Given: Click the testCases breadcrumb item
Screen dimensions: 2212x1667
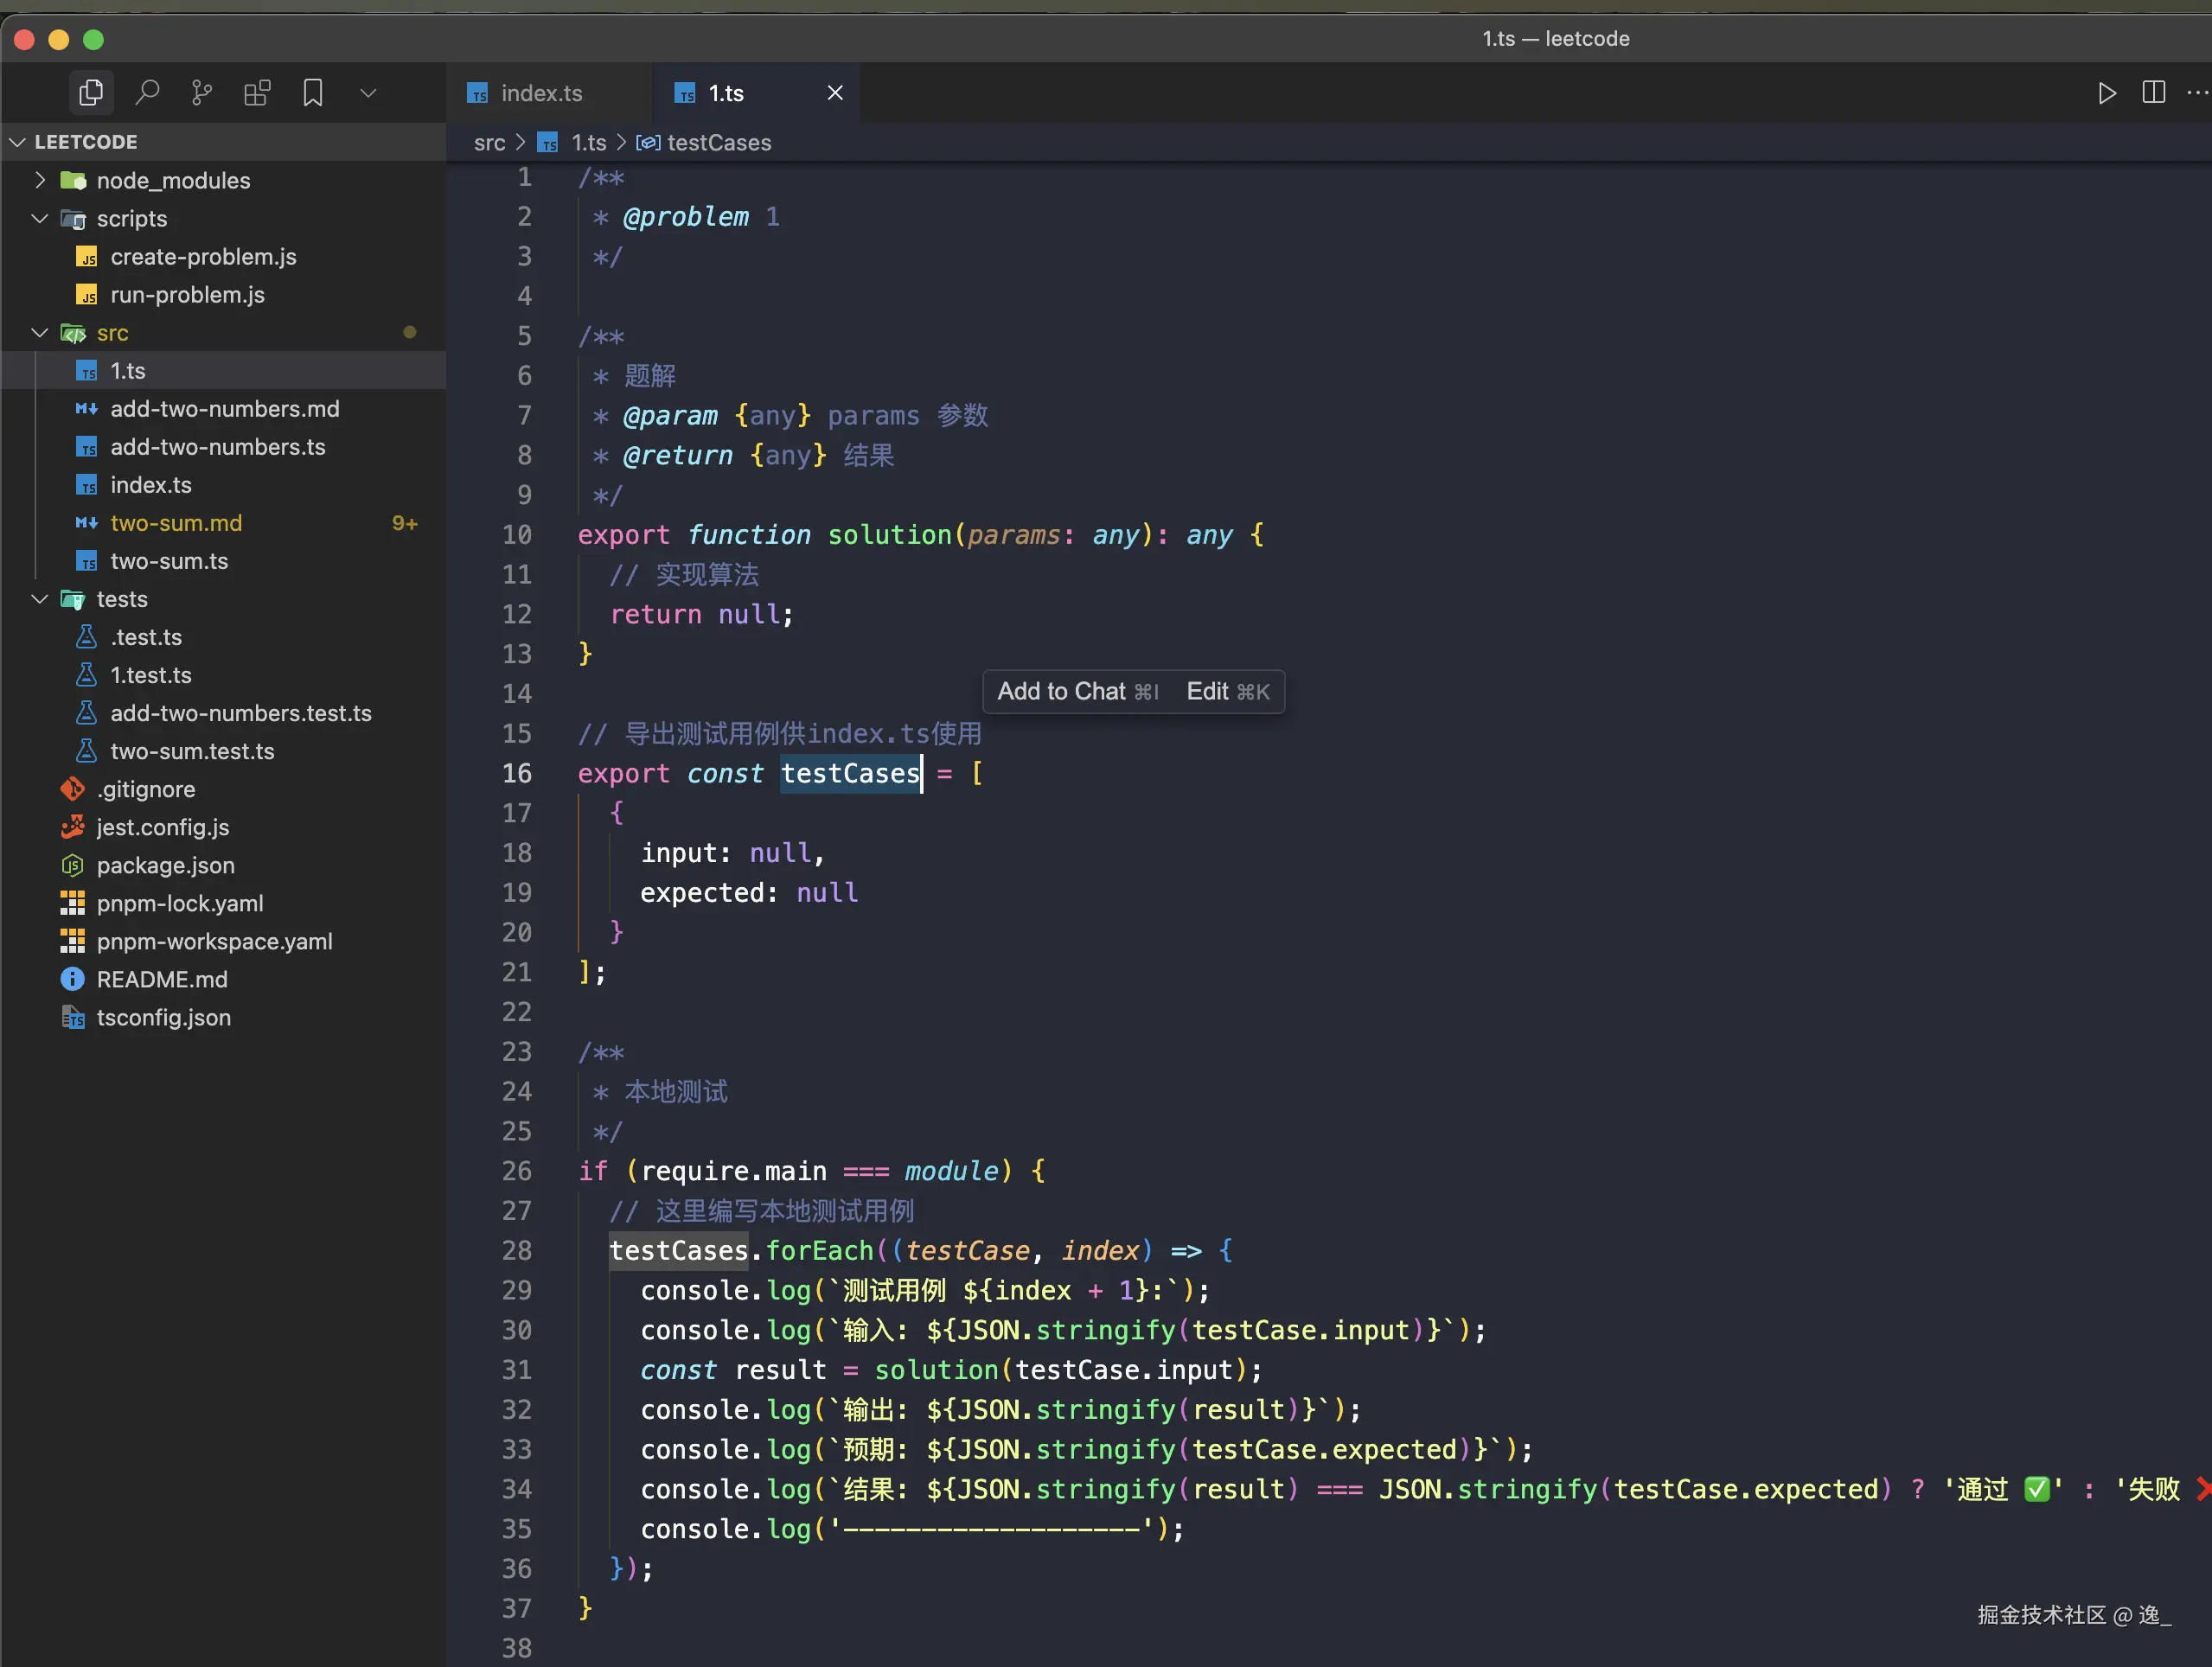Looking at the screenshot, I should click(x=718, y=143).
